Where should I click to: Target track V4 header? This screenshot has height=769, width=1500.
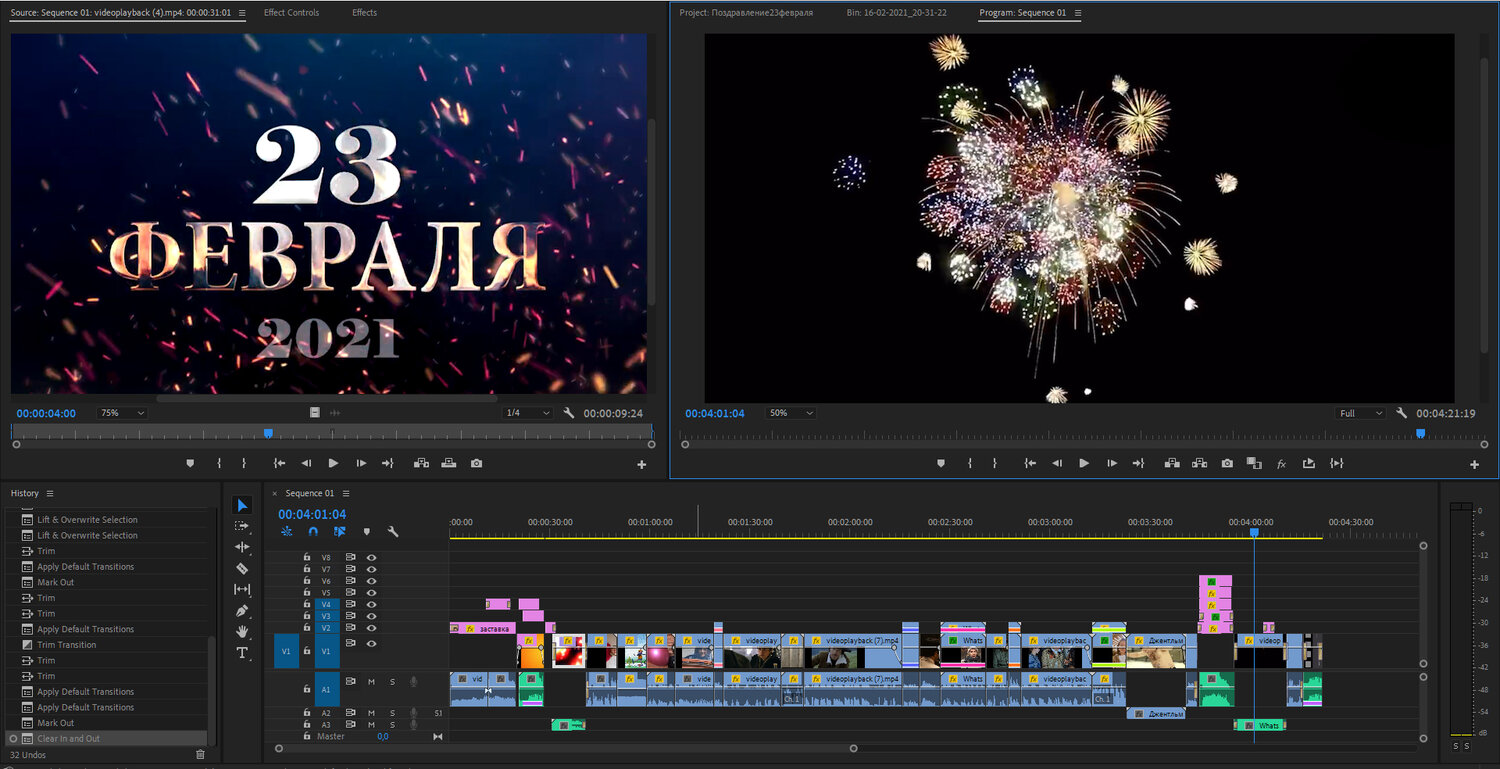[x=326, y=605]
